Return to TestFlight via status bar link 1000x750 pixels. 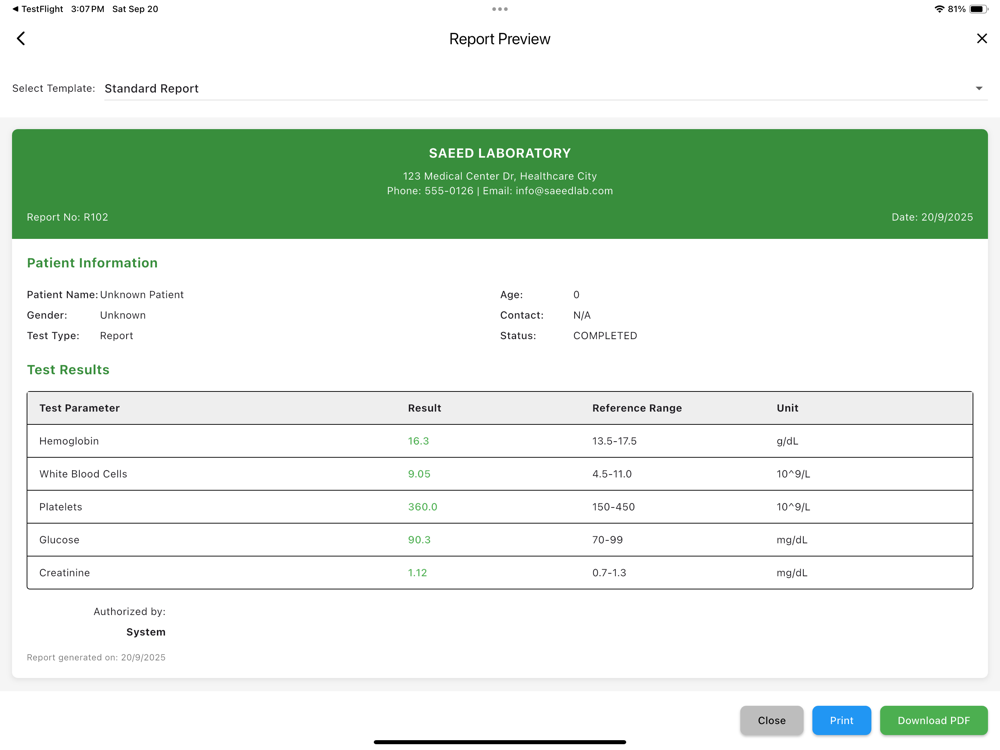(38, 9)
